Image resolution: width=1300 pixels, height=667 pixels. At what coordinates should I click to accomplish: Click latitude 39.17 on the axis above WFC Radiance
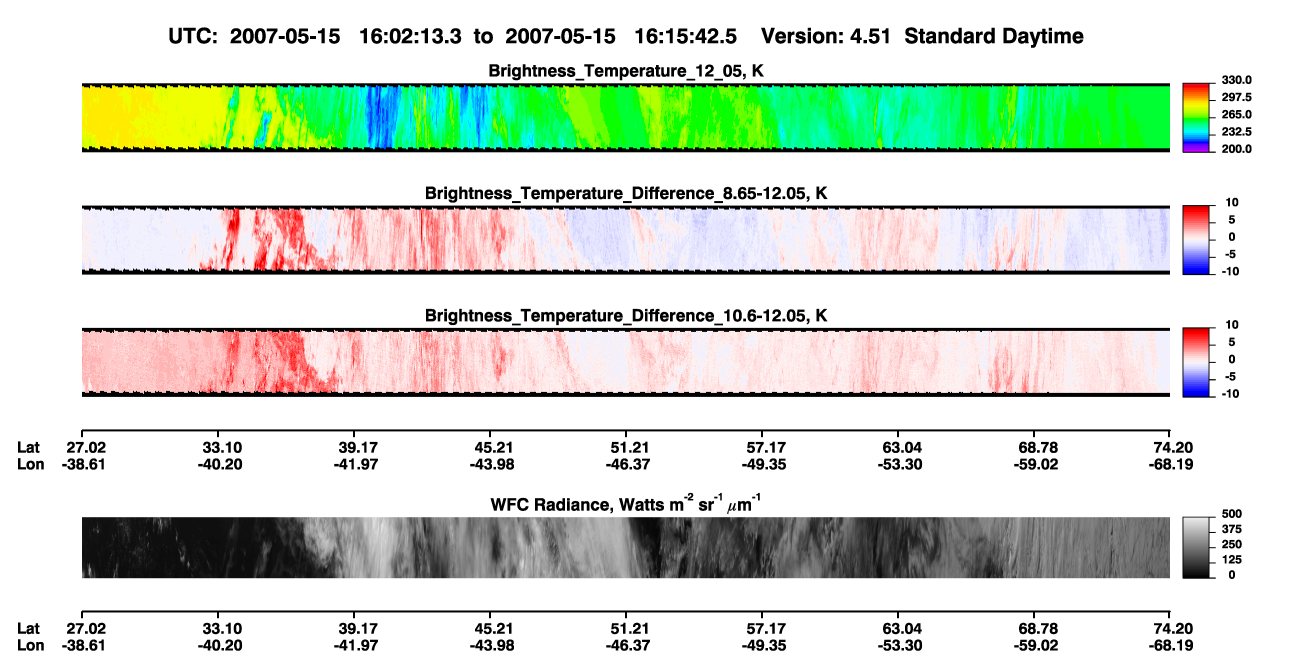tap(354, 447)
